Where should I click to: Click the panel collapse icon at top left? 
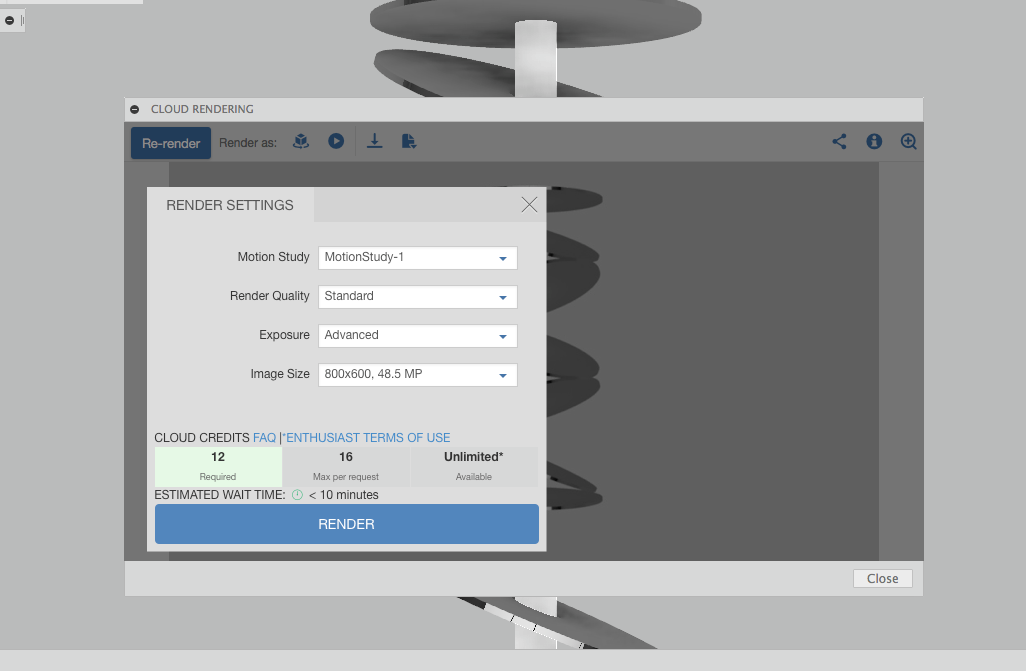[x=11, y=20]
